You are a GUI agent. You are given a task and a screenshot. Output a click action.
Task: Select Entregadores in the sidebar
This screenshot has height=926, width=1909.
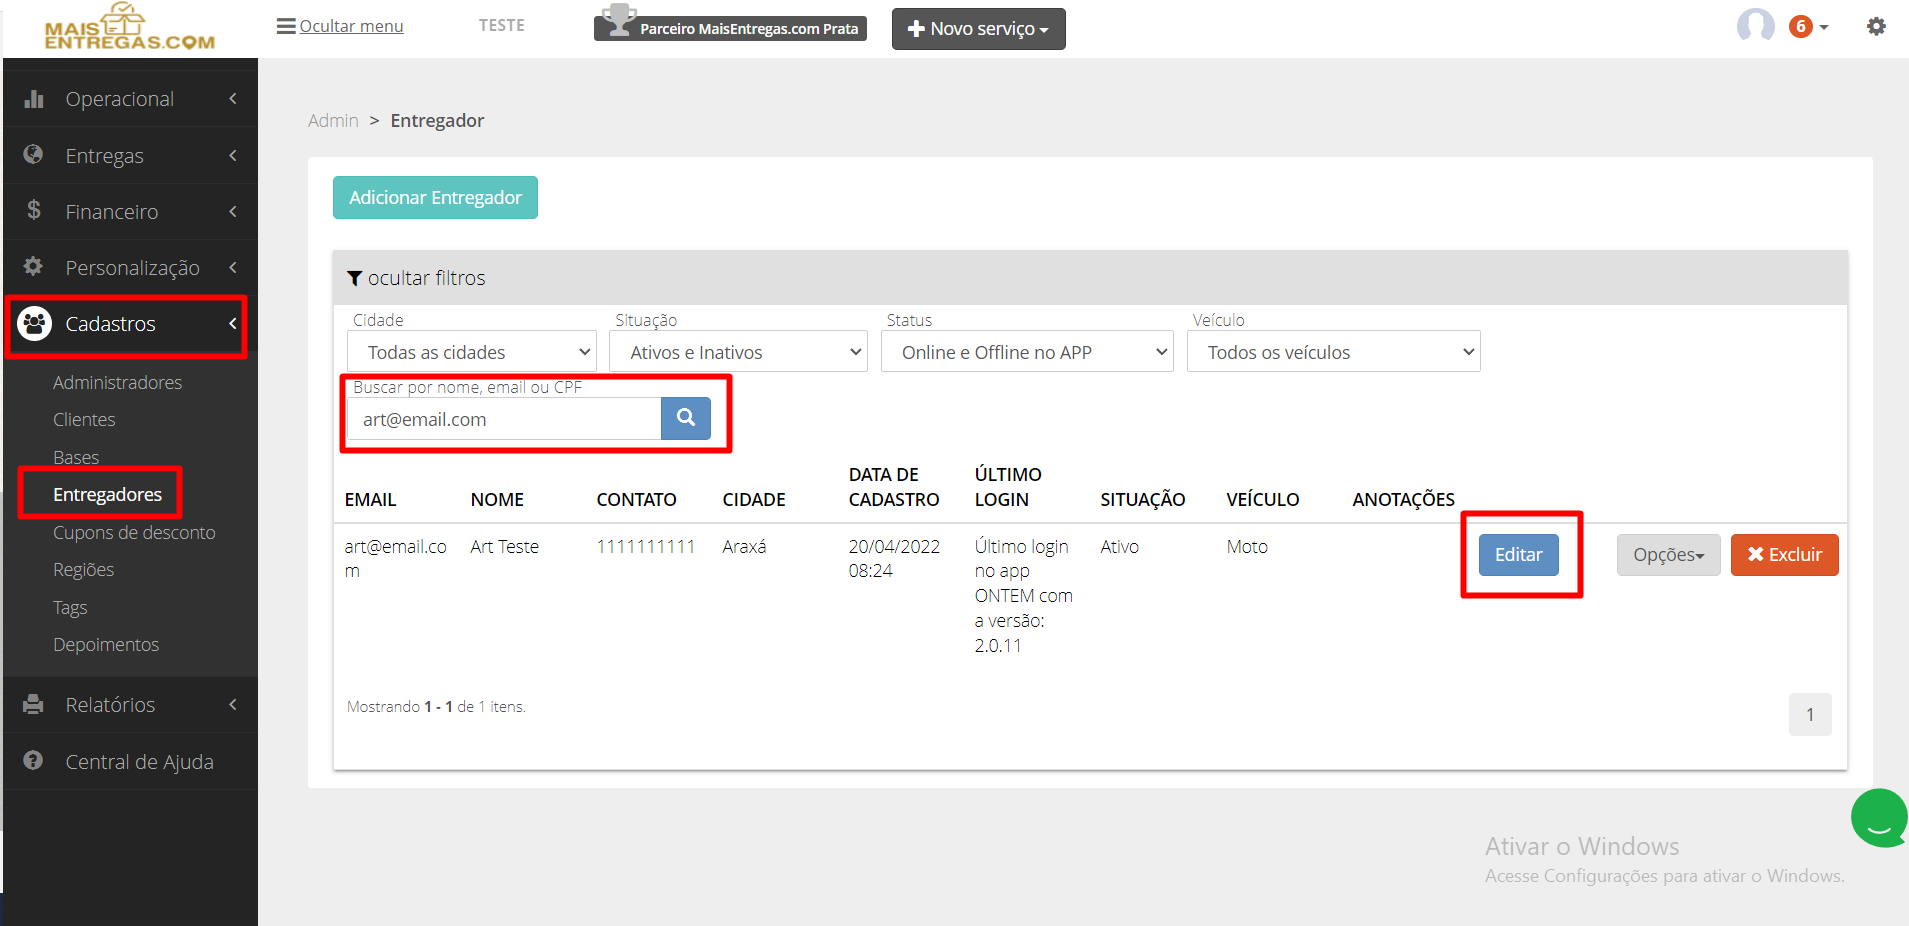pos(107,494)
